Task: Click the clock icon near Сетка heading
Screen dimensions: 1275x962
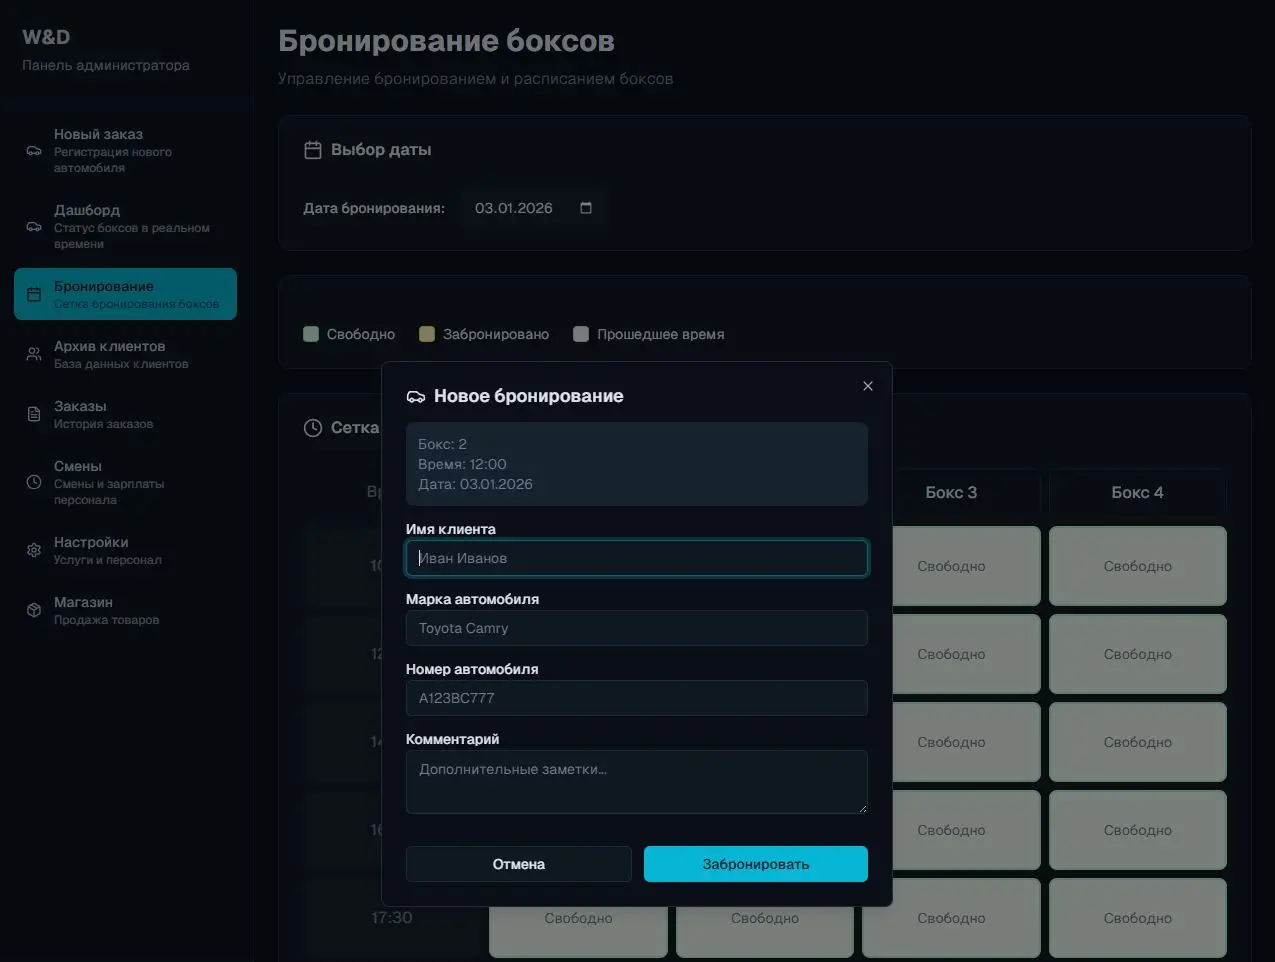Action: 311,427
